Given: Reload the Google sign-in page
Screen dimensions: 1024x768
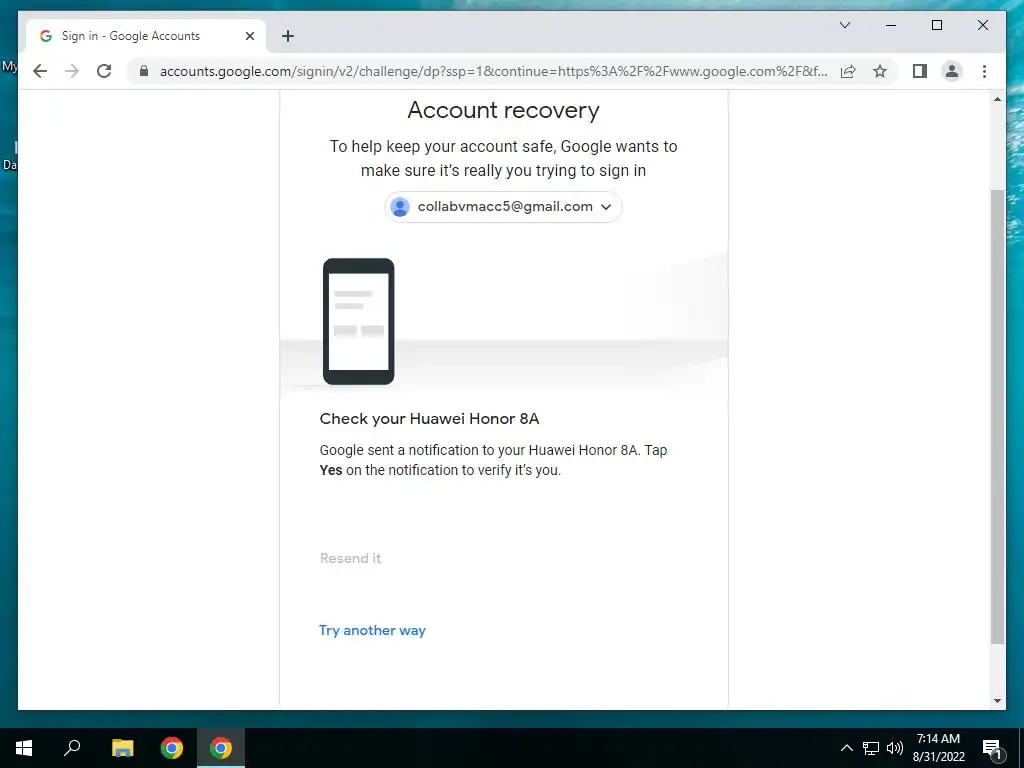Looking at the screenshot, I should [x=104, y=71].
